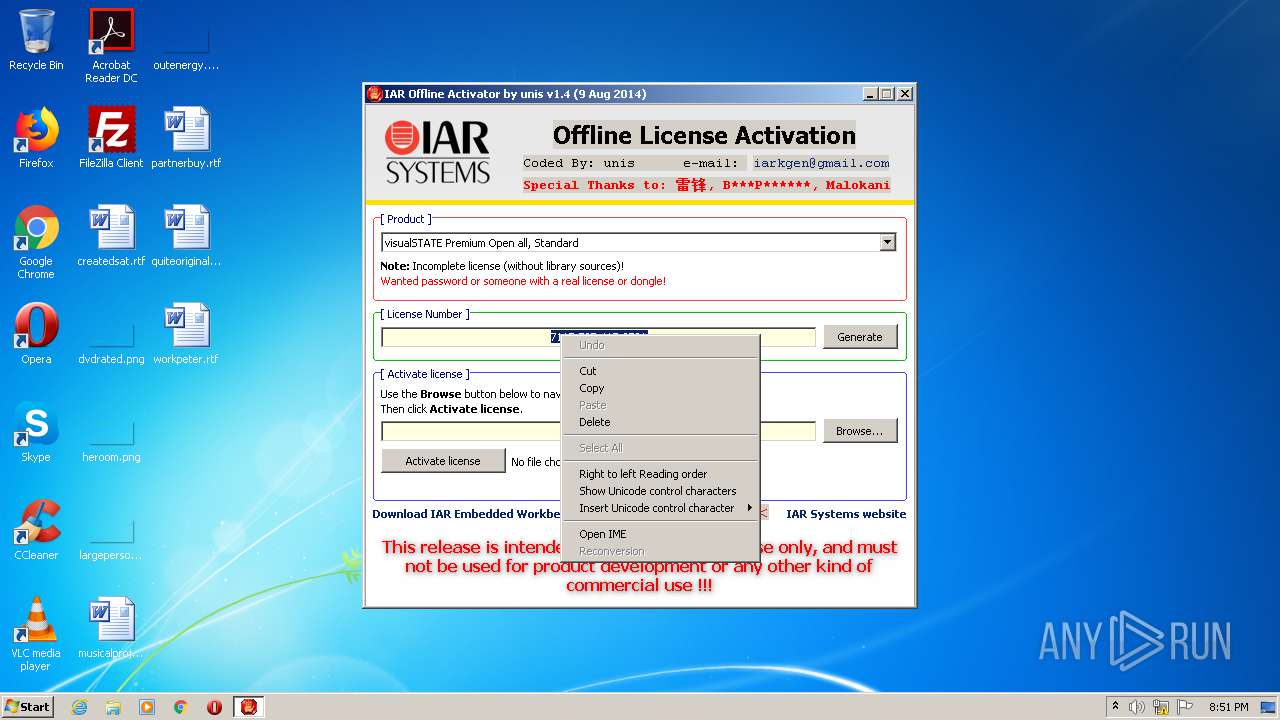Open Download IAR Embedded Workbench link
Image resolution: width=1280 pixels, height=720 pixels.
[x=466, y=514]
